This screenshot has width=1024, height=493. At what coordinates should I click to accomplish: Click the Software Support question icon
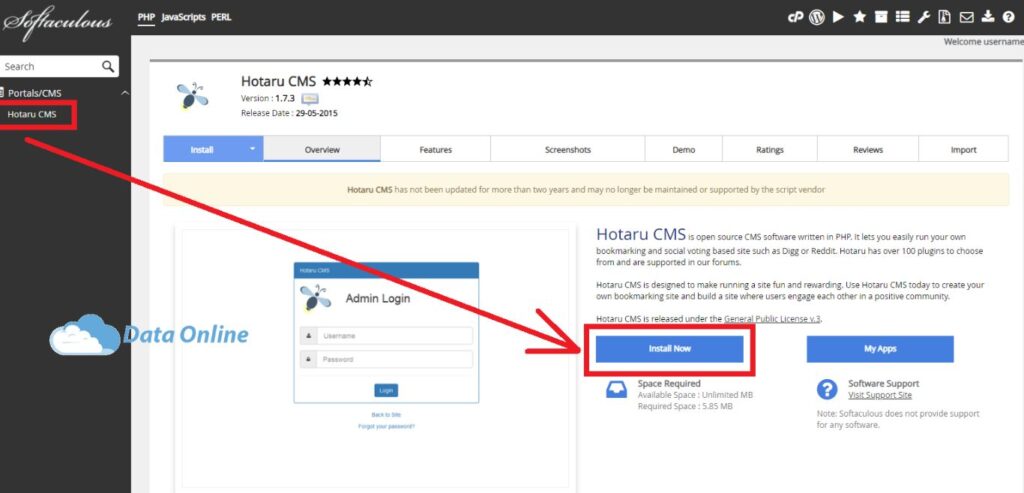point(827,390)
